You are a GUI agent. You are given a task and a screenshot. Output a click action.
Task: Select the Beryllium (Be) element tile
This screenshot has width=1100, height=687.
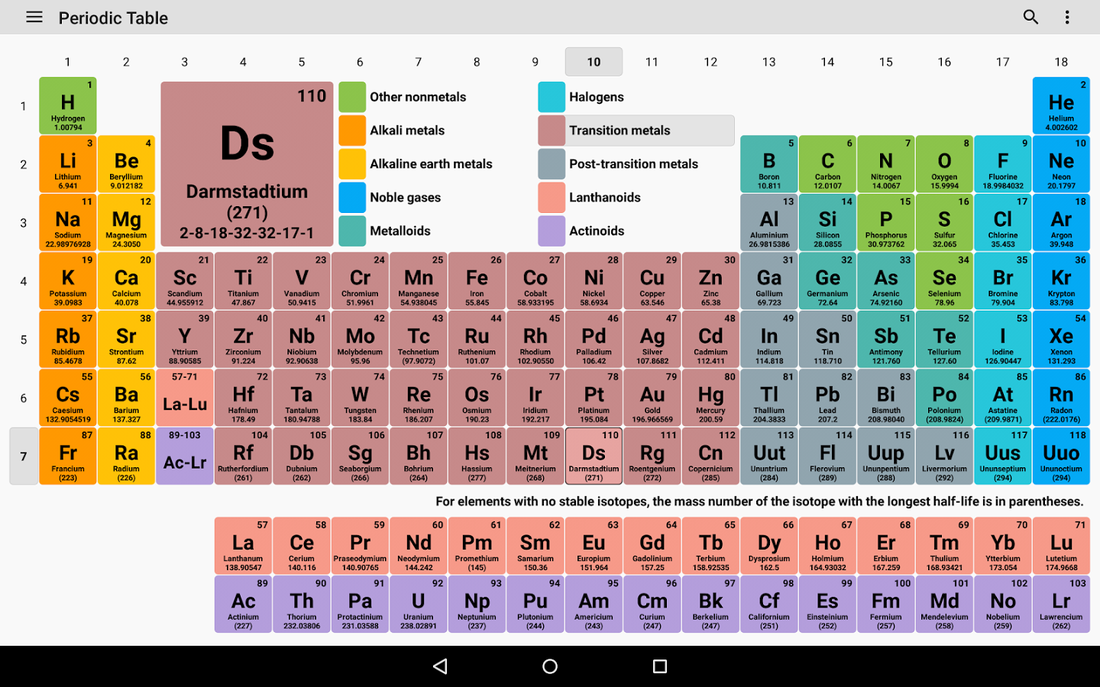point(126,164)
